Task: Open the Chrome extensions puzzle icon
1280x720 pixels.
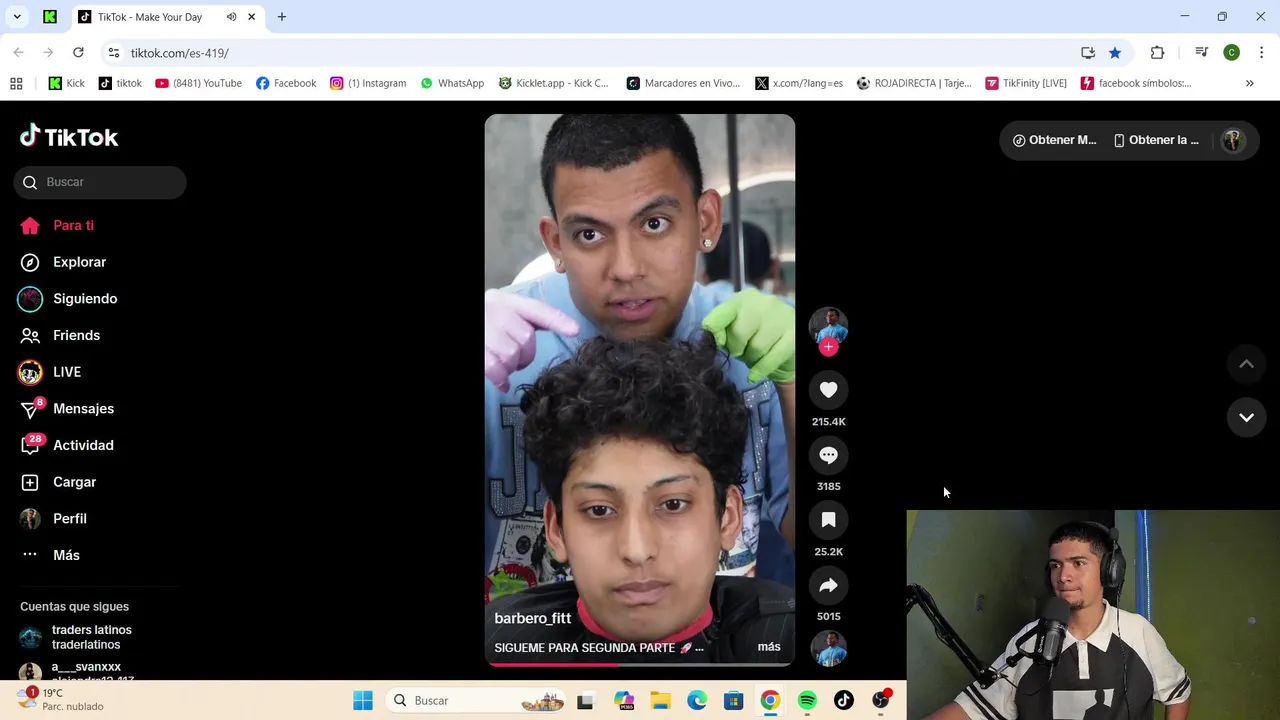Action: pyautogui.click(x=1157, y=53)
